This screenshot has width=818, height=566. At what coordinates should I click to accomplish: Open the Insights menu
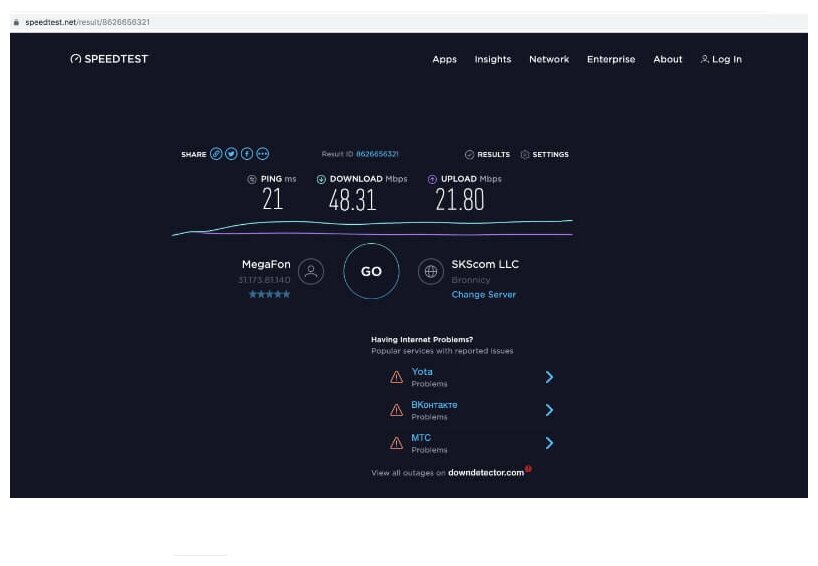pos(493,59)
